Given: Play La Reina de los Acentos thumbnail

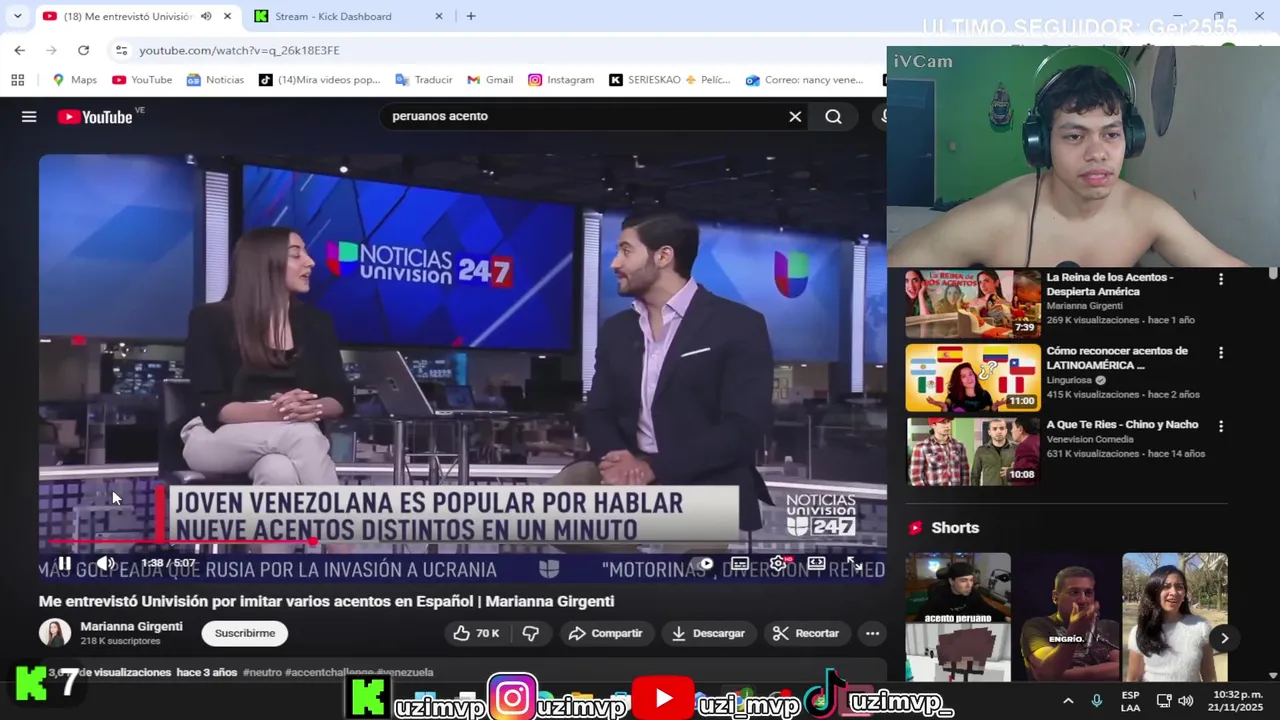Looking at the screenshot, I should point(973,304).
